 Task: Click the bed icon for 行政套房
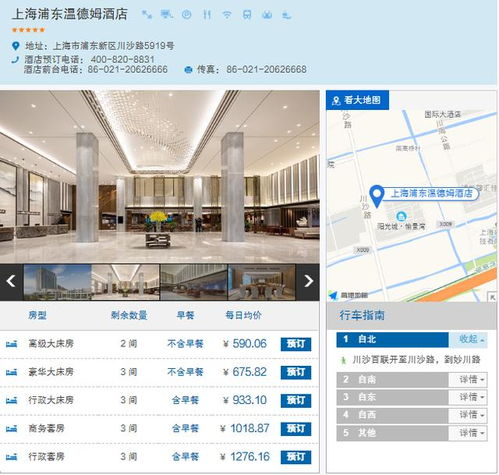(11, 456)
